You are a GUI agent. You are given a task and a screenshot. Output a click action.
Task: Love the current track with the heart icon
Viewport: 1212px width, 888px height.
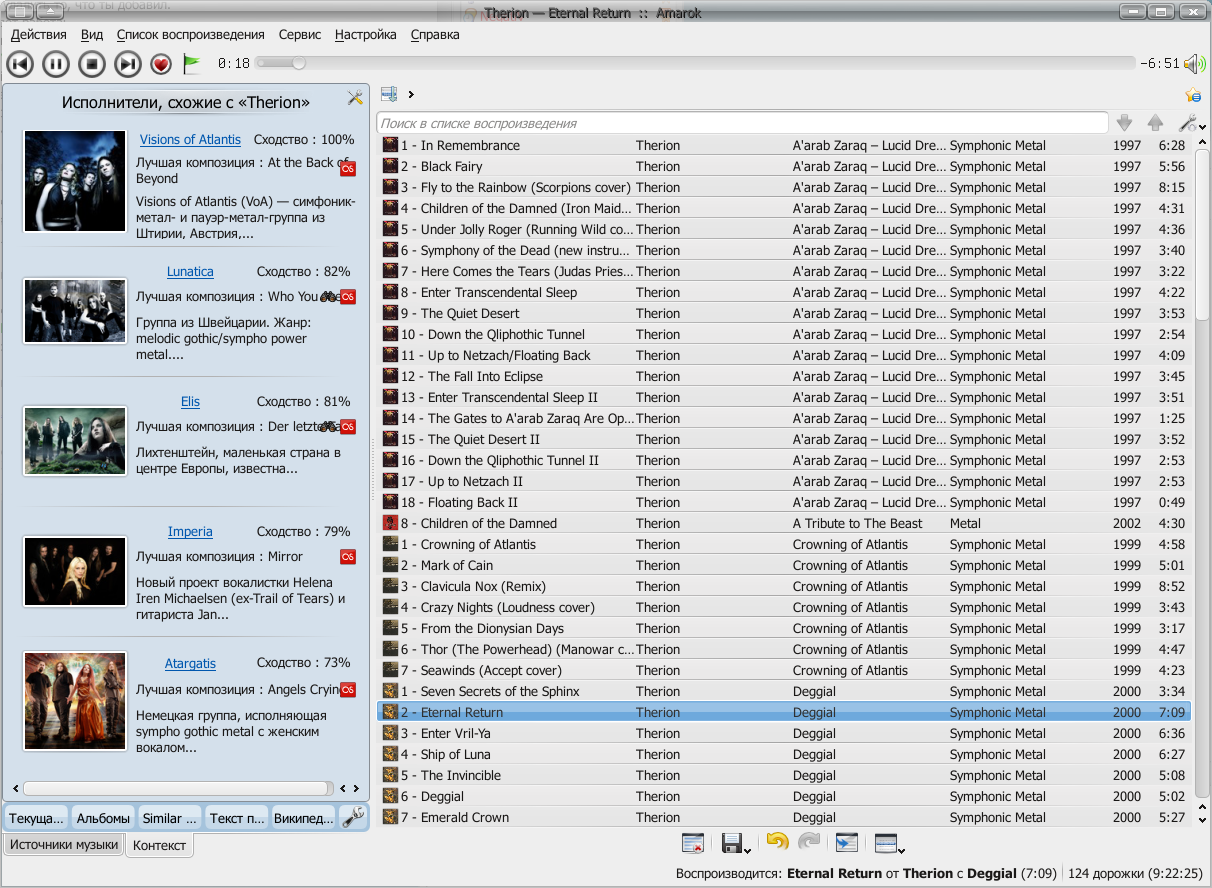pyautogui.click(x=161, y=64)
